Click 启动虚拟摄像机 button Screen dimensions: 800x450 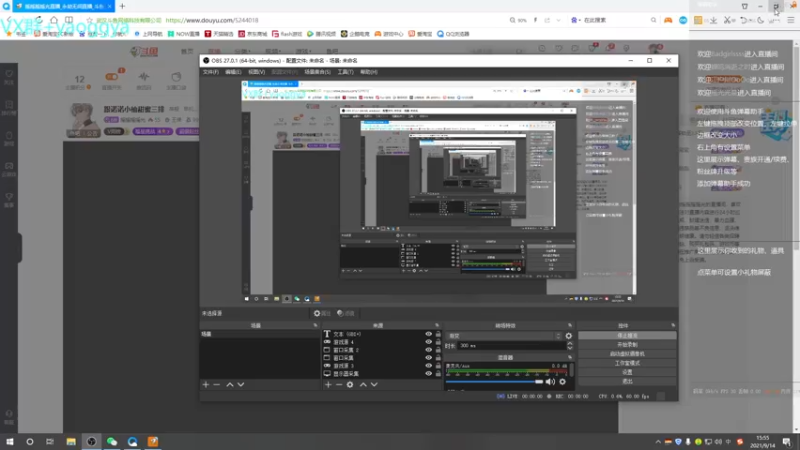click(x=627, y=354)
